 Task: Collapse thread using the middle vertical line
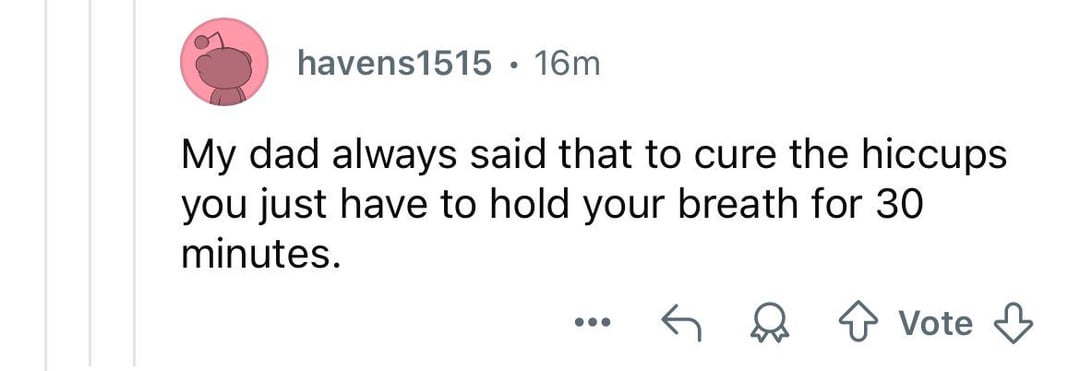(x=90, y=185)
